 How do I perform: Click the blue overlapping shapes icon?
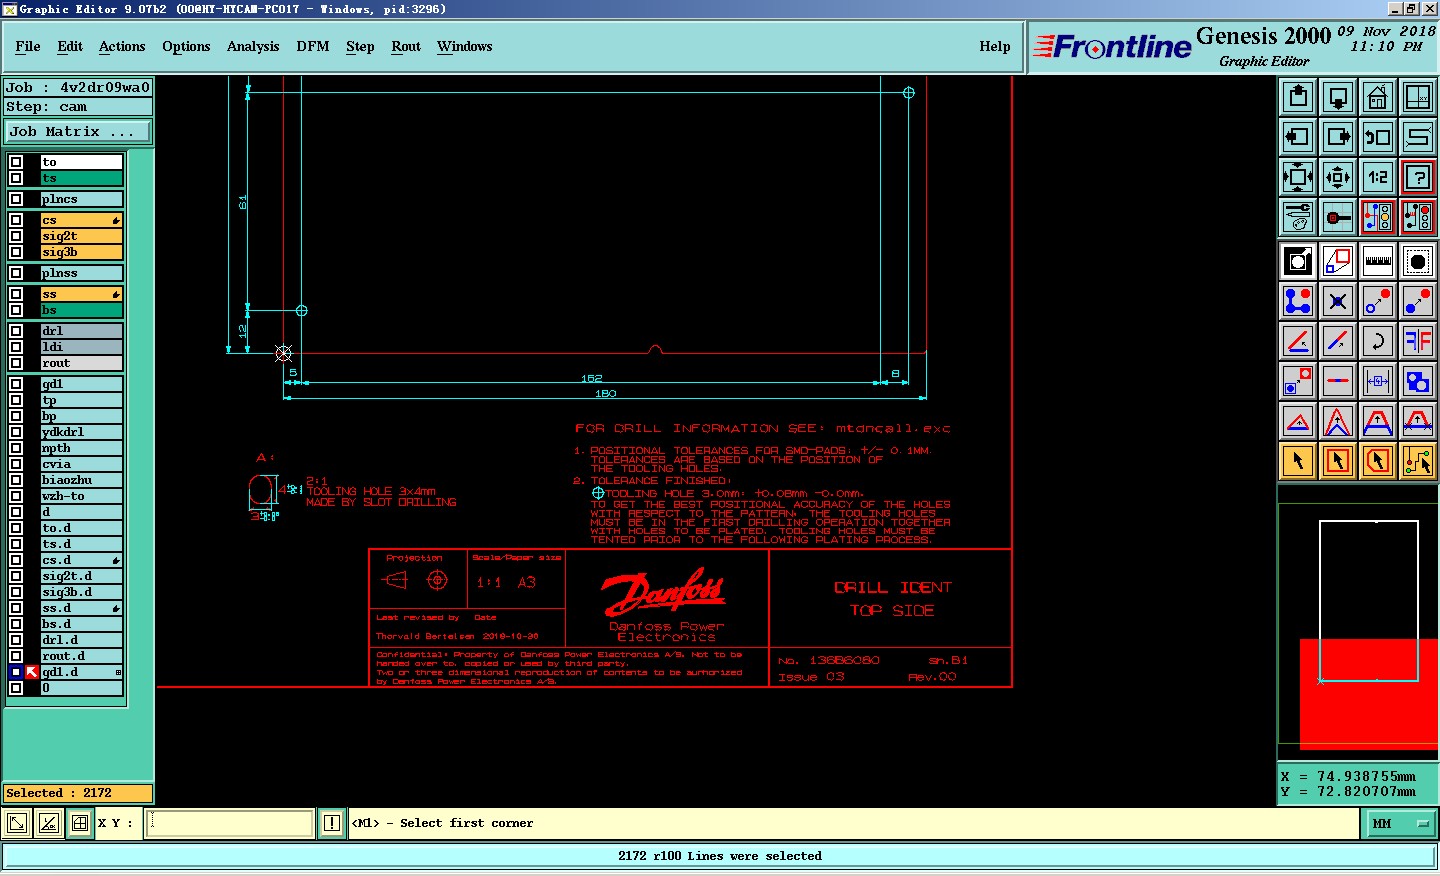coord(1418,381)
